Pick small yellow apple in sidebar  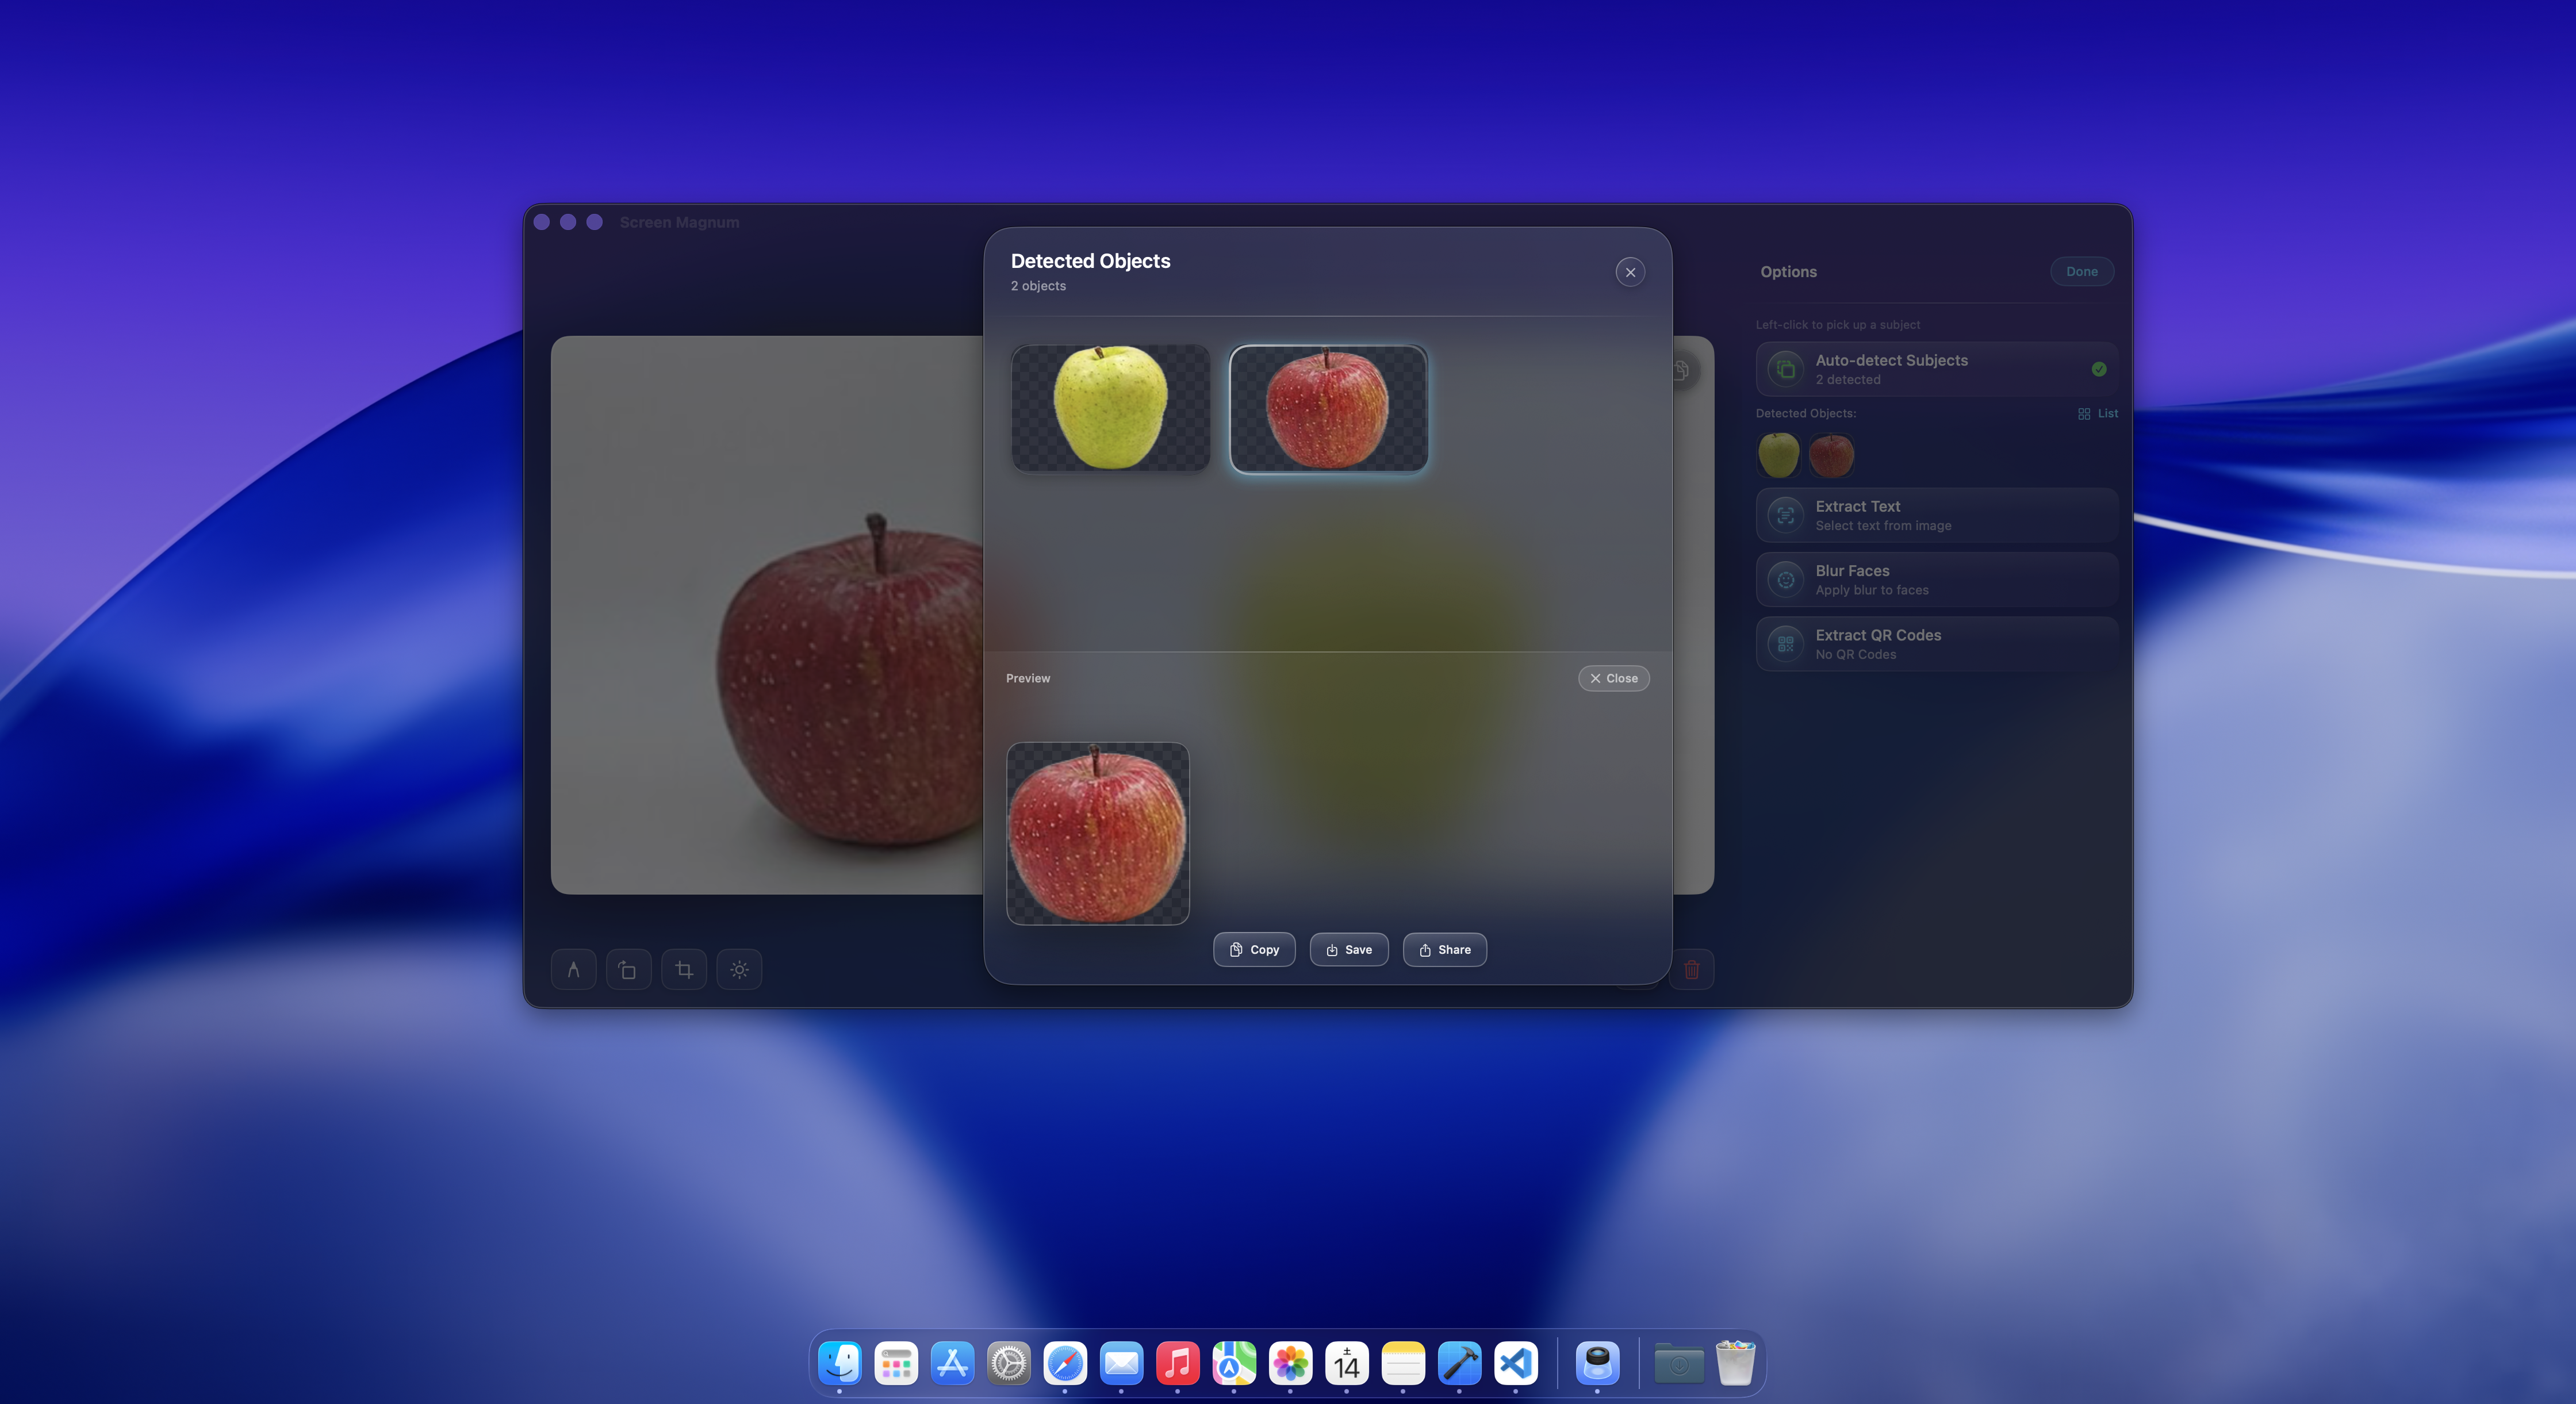(x=1778, y=455)
